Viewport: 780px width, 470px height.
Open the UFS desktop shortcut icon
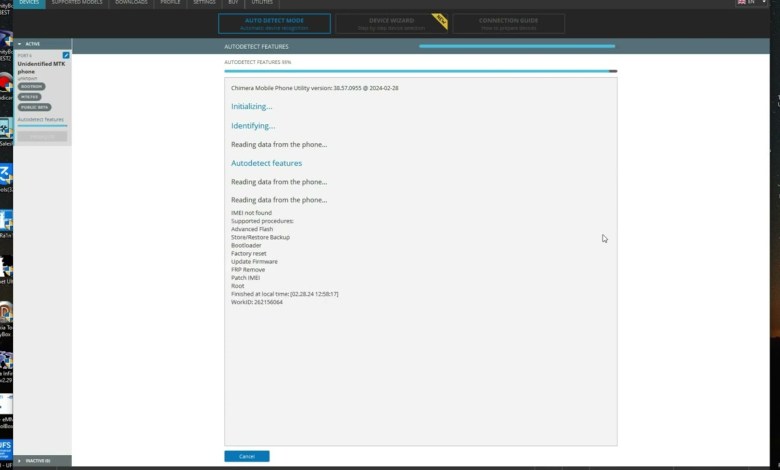coord(5,446)
